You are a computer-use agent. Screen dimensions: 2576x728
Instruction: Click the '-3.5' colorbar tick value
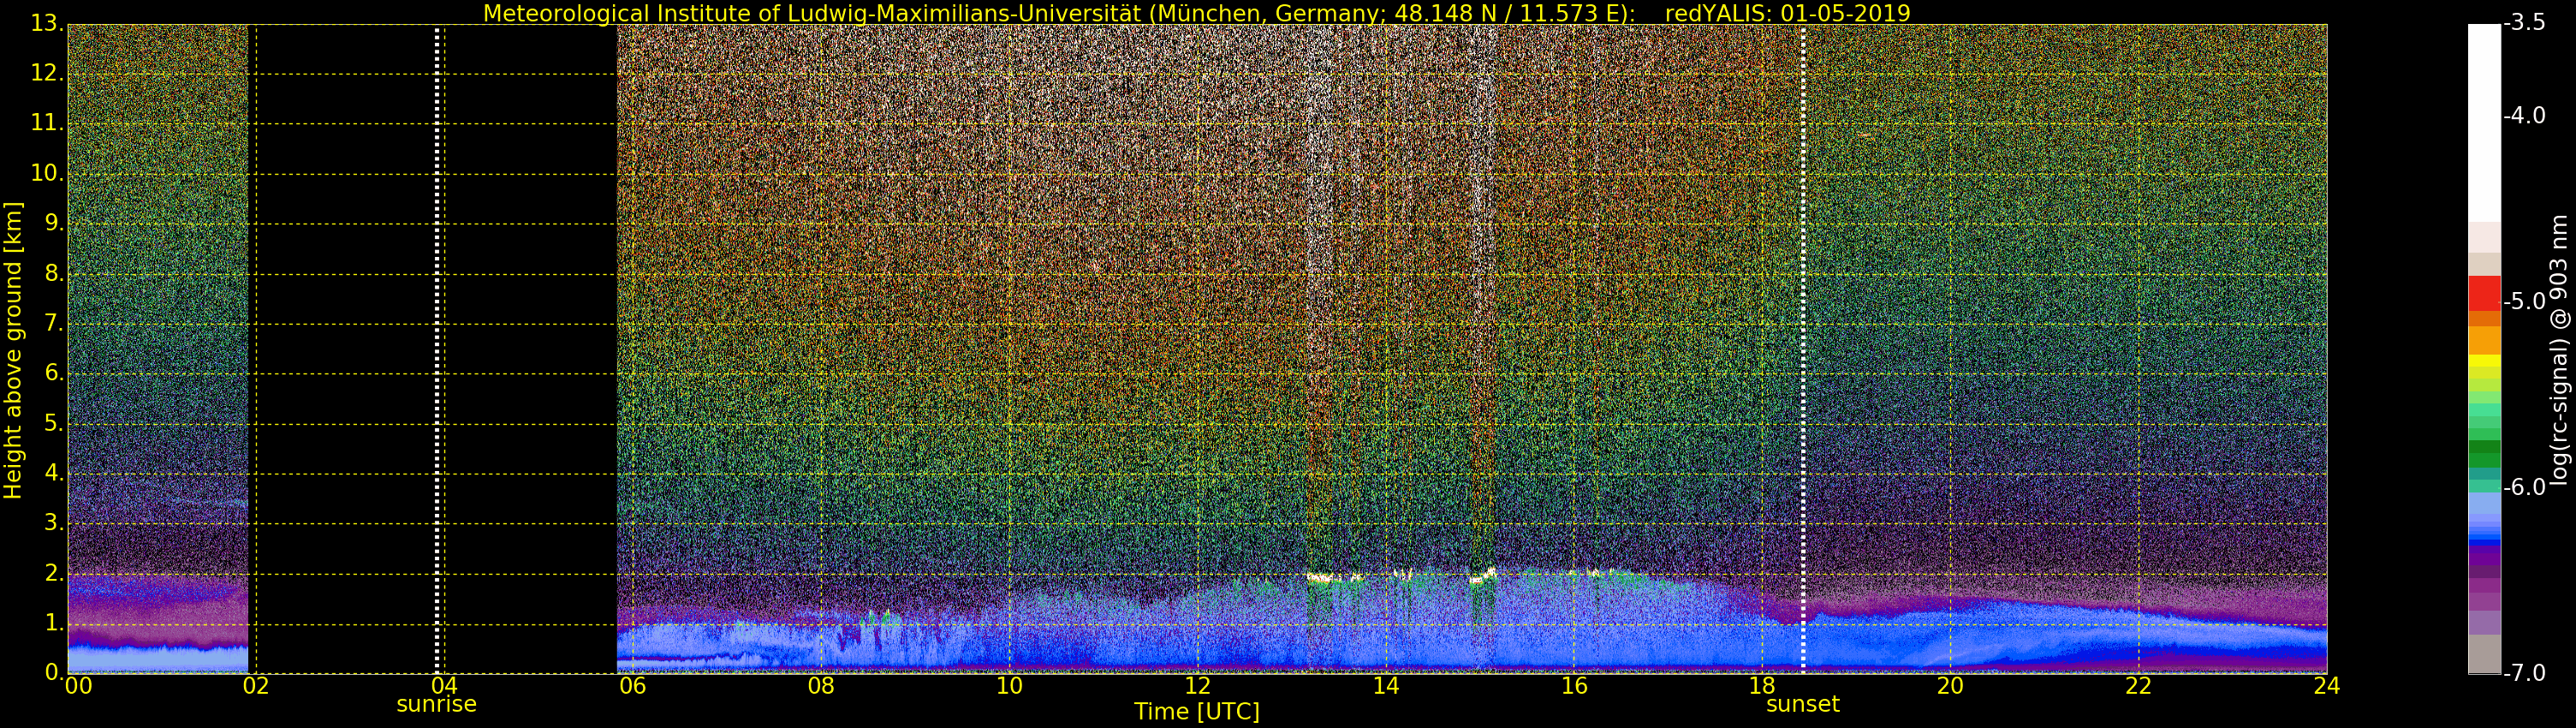(2525, 22)
